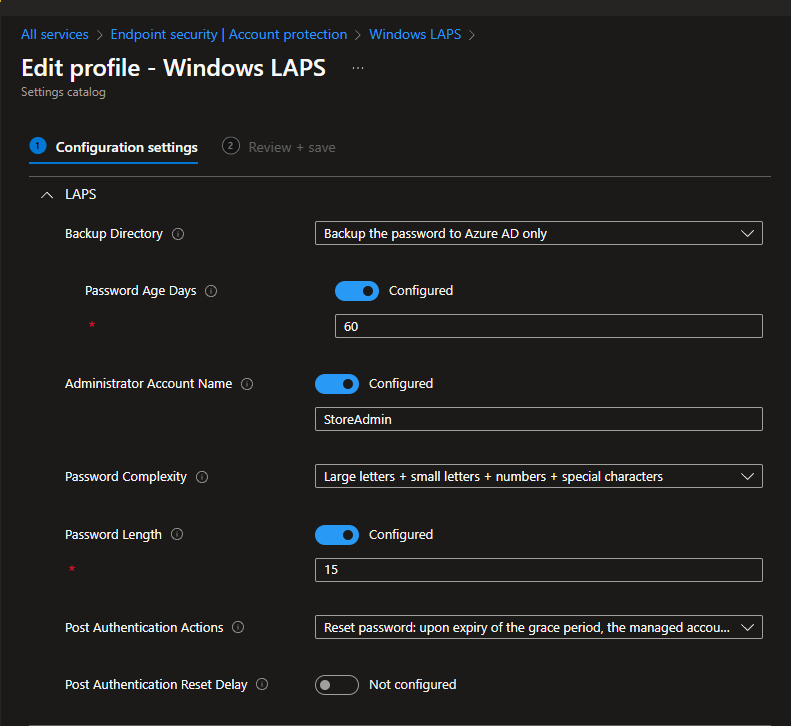Show info tooltip for Backup Directory
Image resolution: width=791 pixels, height=726 pixels.
[x=178, y=234]
